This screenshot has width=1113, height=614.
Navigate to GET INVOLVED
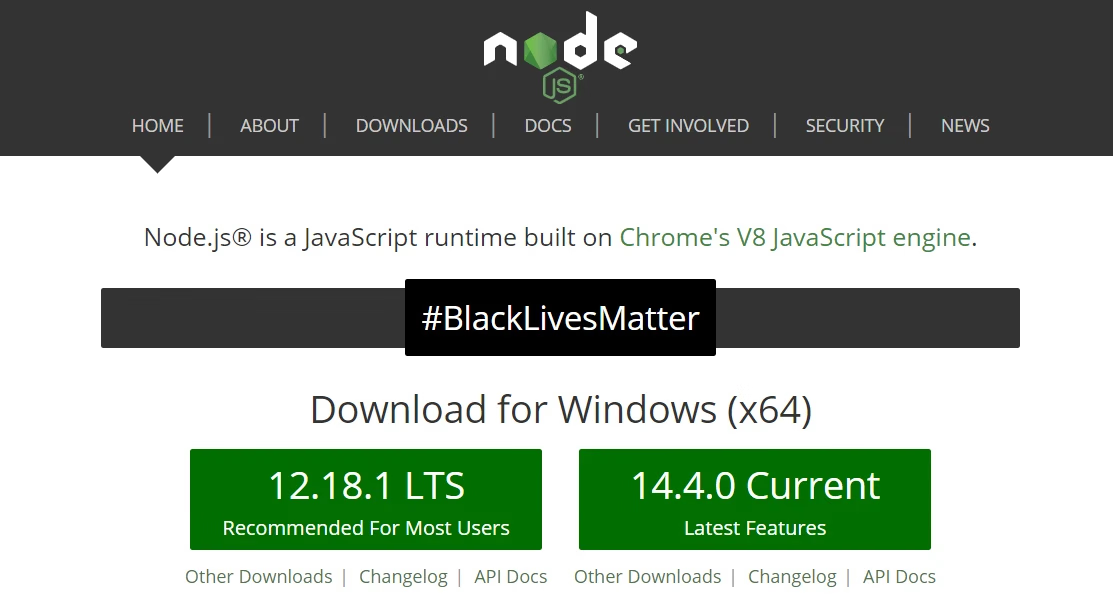pos(689,126)
